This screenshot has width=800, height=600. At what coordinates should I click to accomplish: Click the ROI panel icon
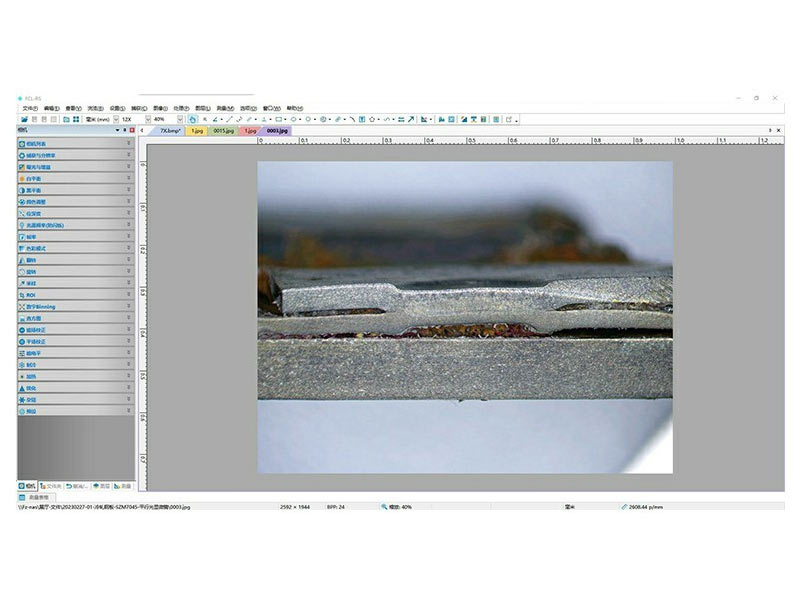pos(22,295)
